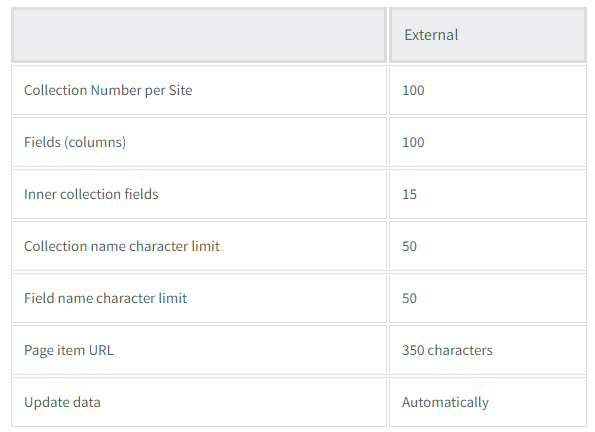The image size is (595, 432).
Task: Click the empty top-left header cell
Action: click(x=199, y=35)
